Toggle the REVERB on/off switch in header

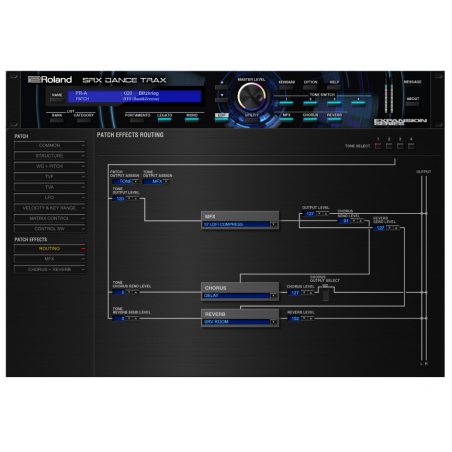click(x=334, y=119)
